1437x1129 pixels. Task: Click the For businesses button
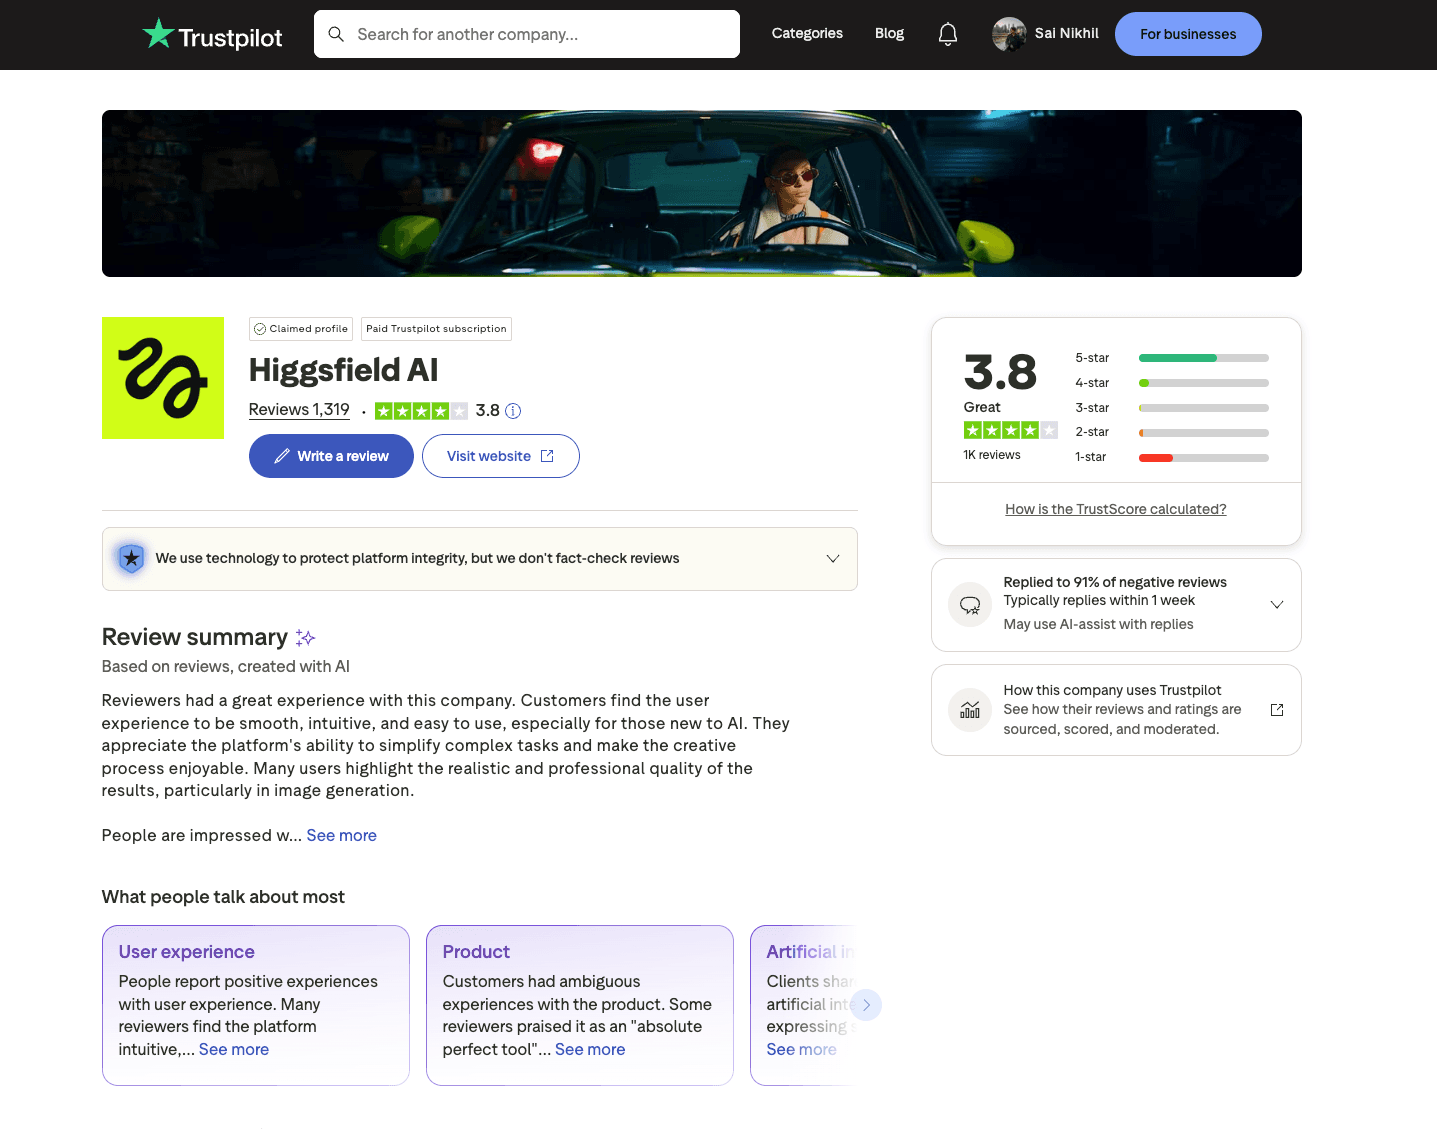point(1188,34)
